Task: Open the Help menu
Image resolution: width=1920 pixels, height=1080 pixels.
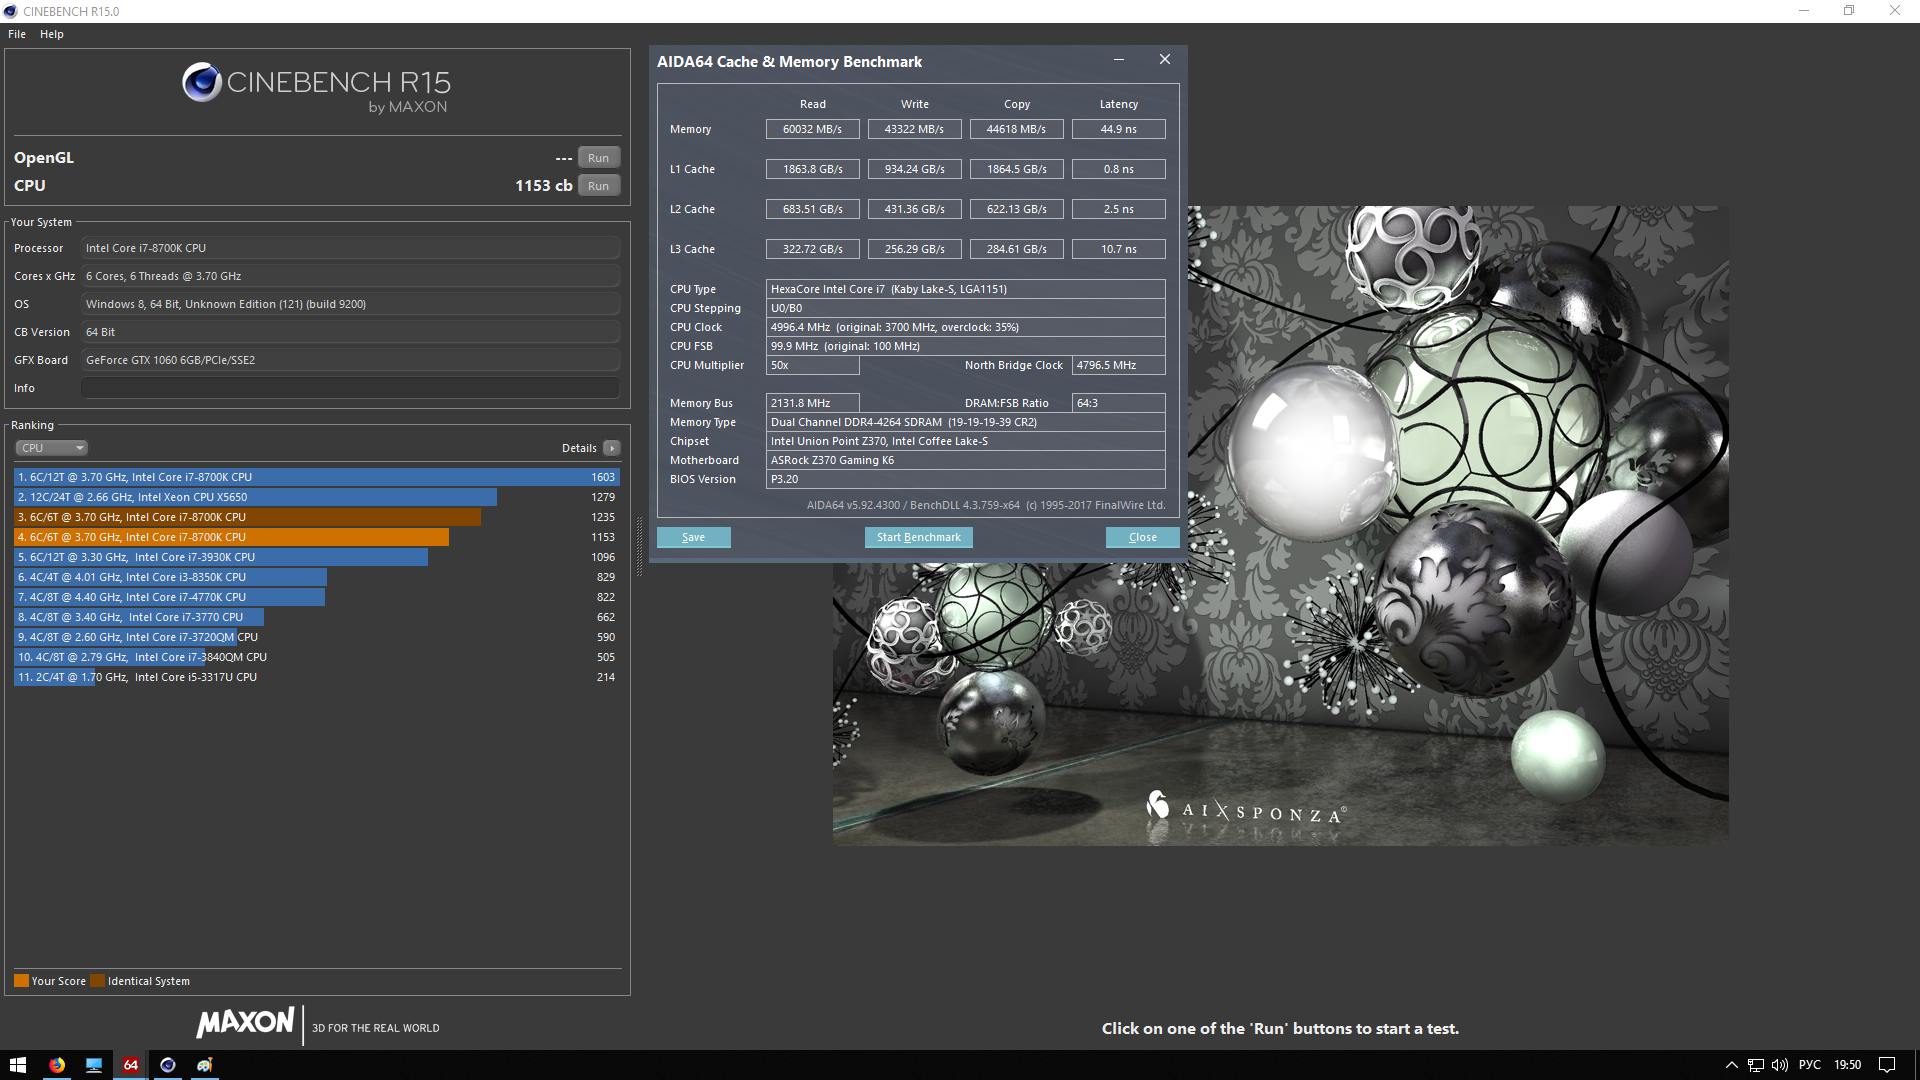Action: pos(52,34)
